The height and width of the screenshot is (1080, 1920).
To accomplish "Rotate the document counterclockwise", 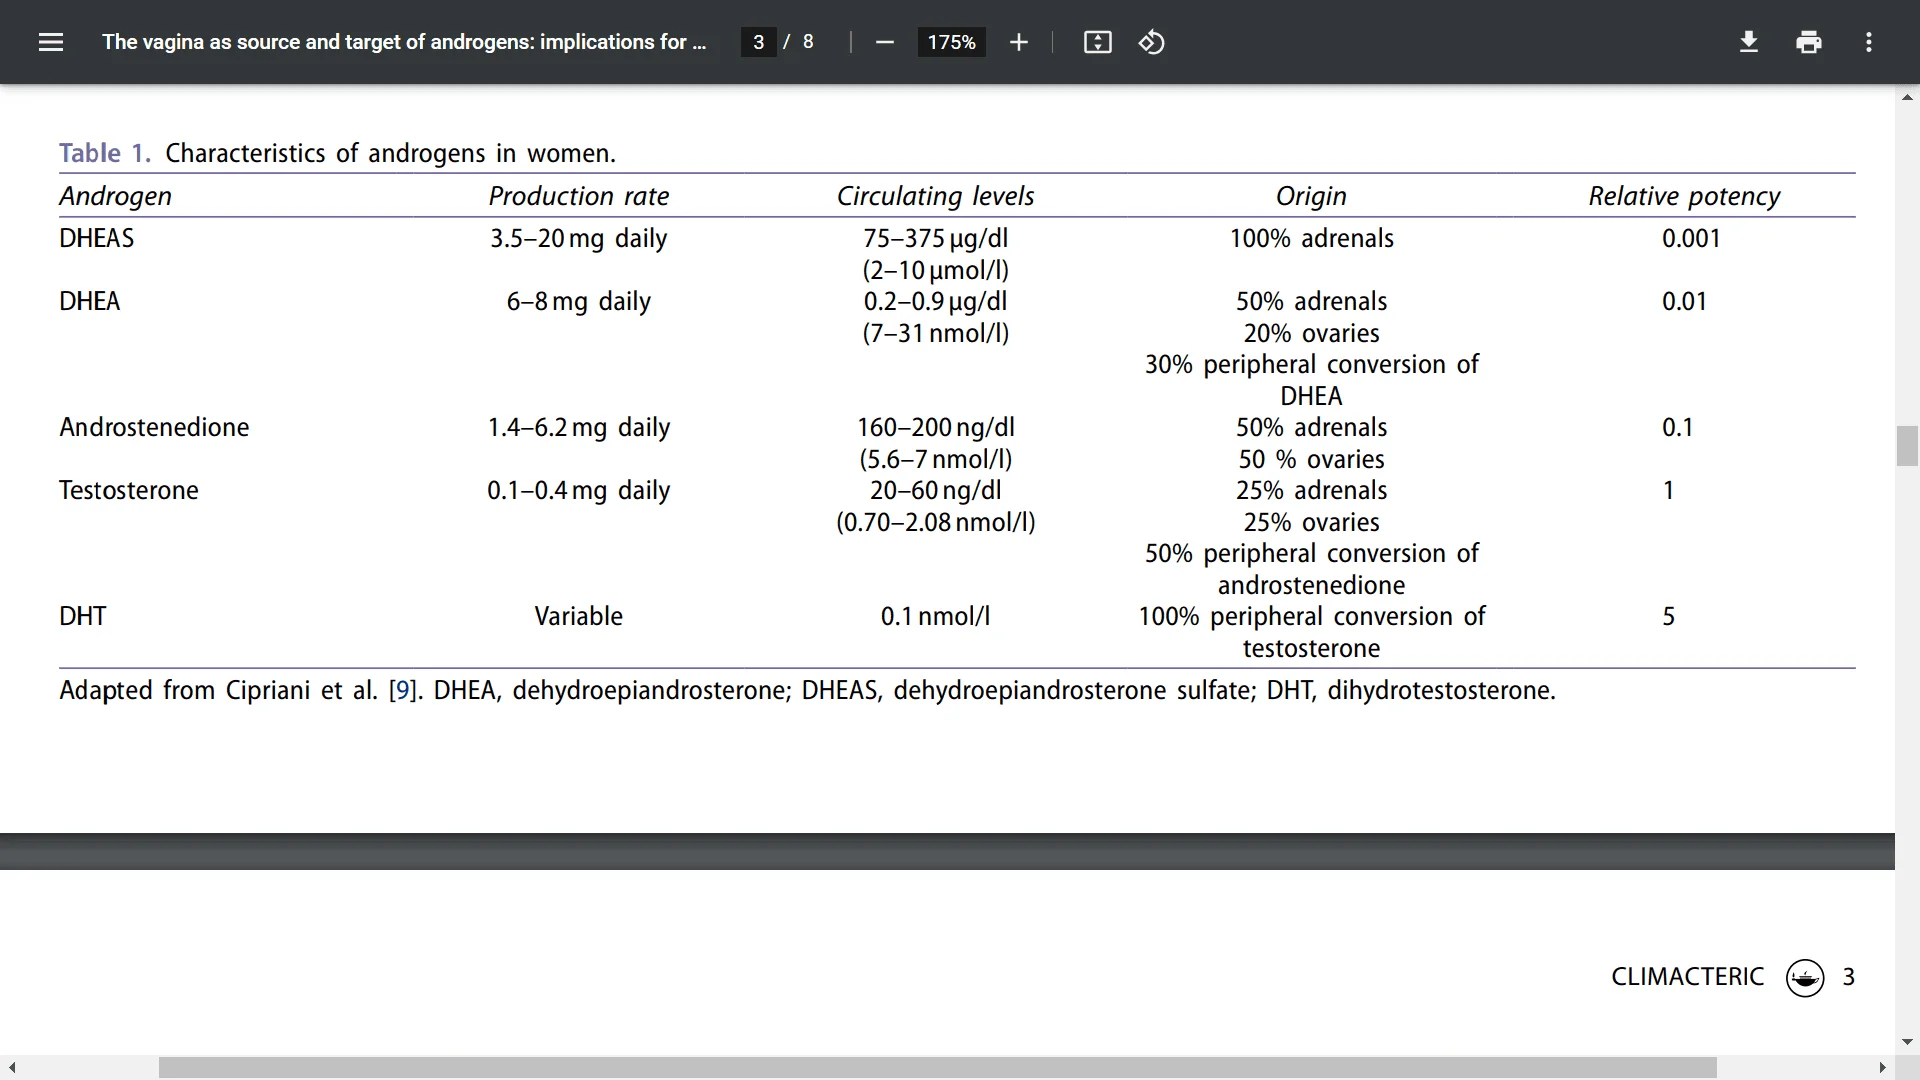I will pos(1151,42).
